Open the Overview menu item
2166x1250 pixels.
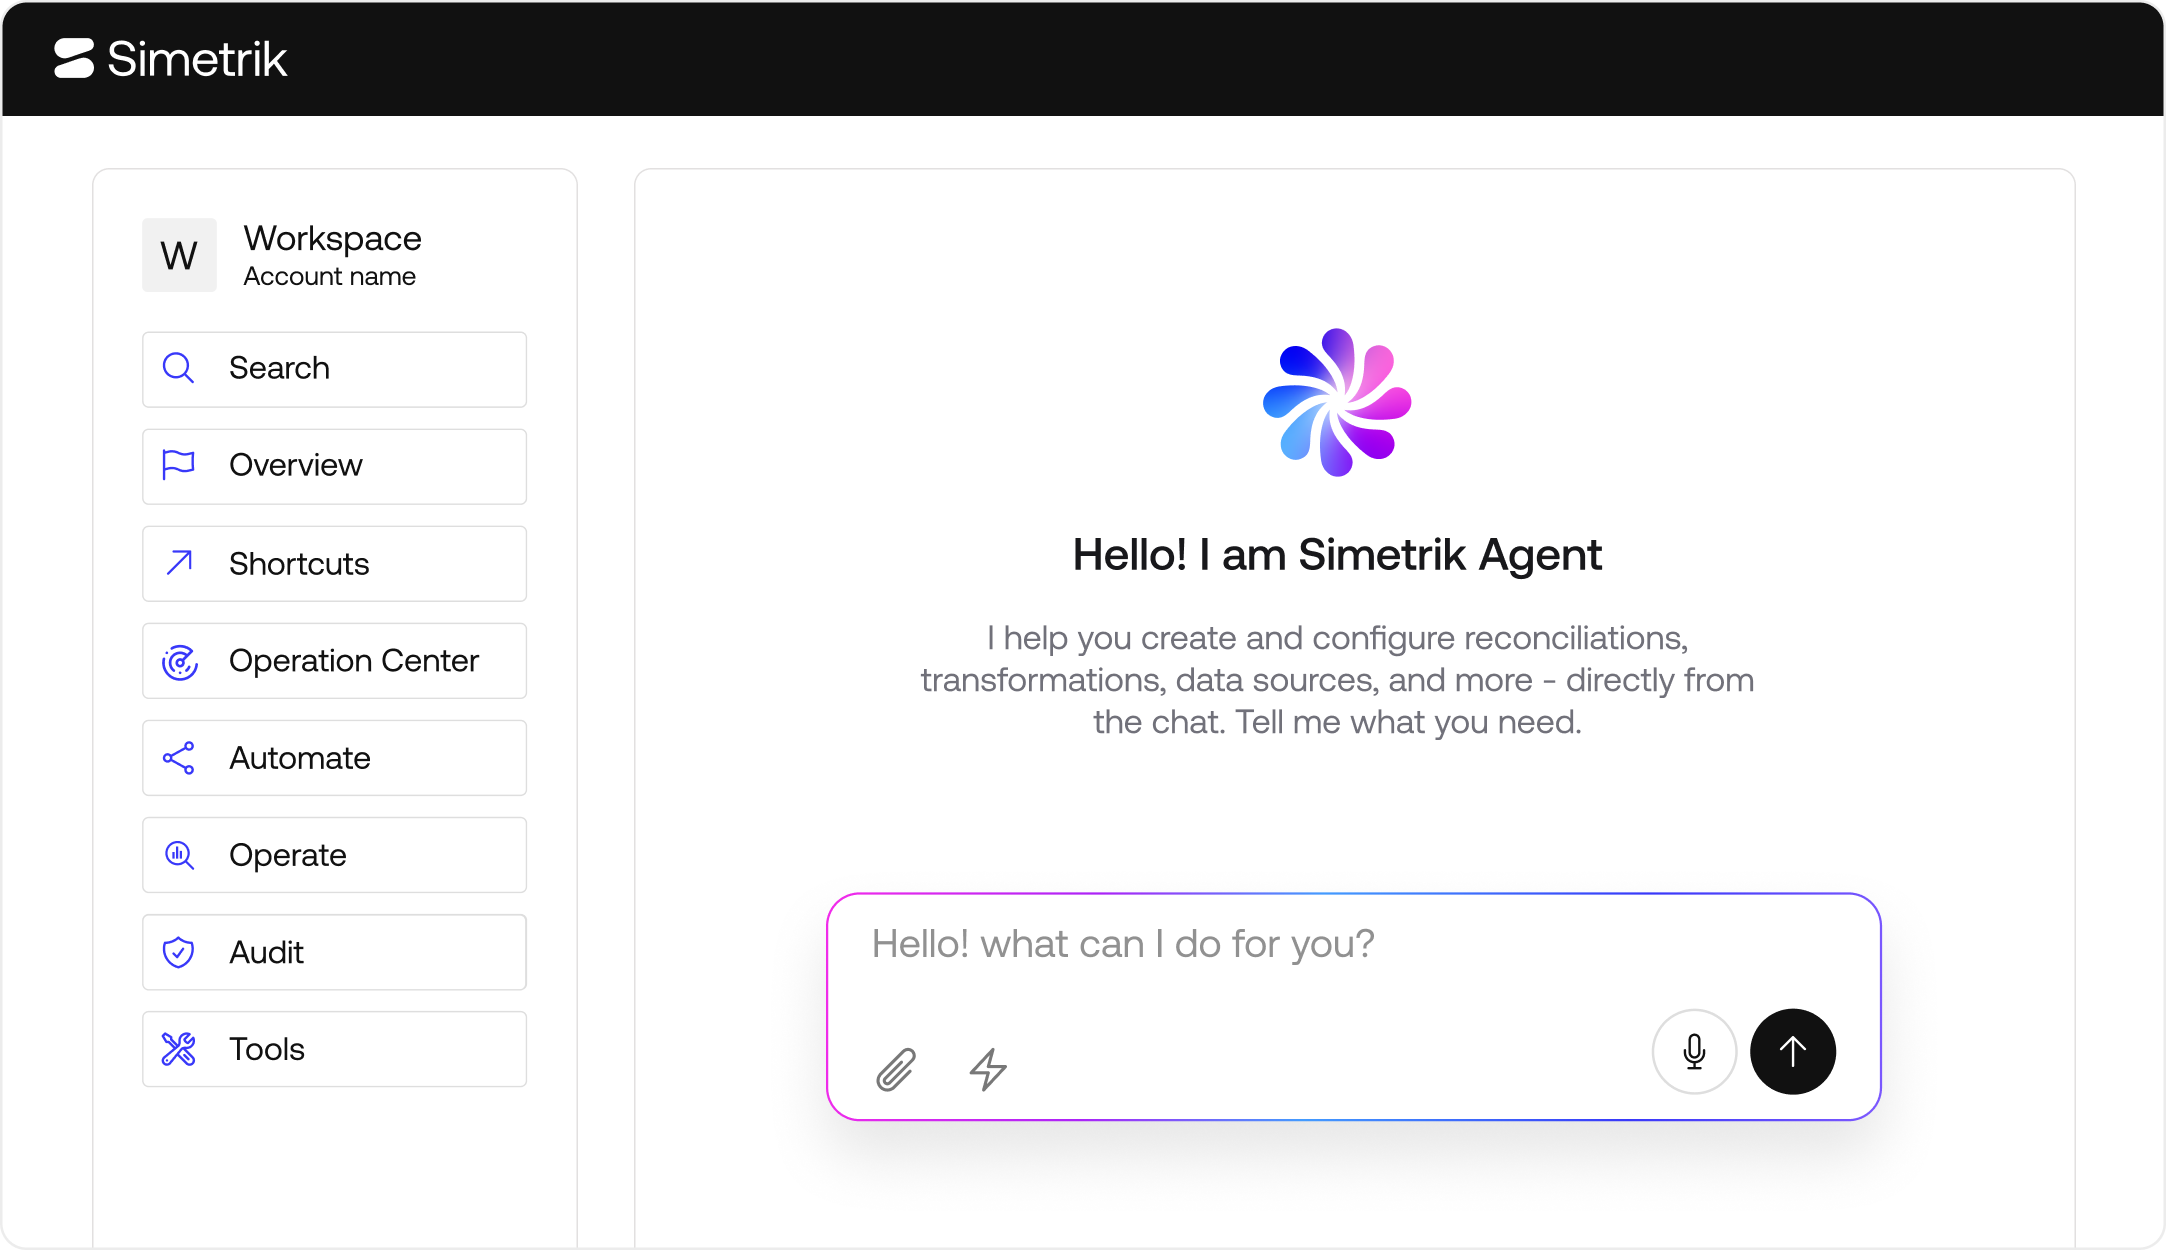(334, 466)
